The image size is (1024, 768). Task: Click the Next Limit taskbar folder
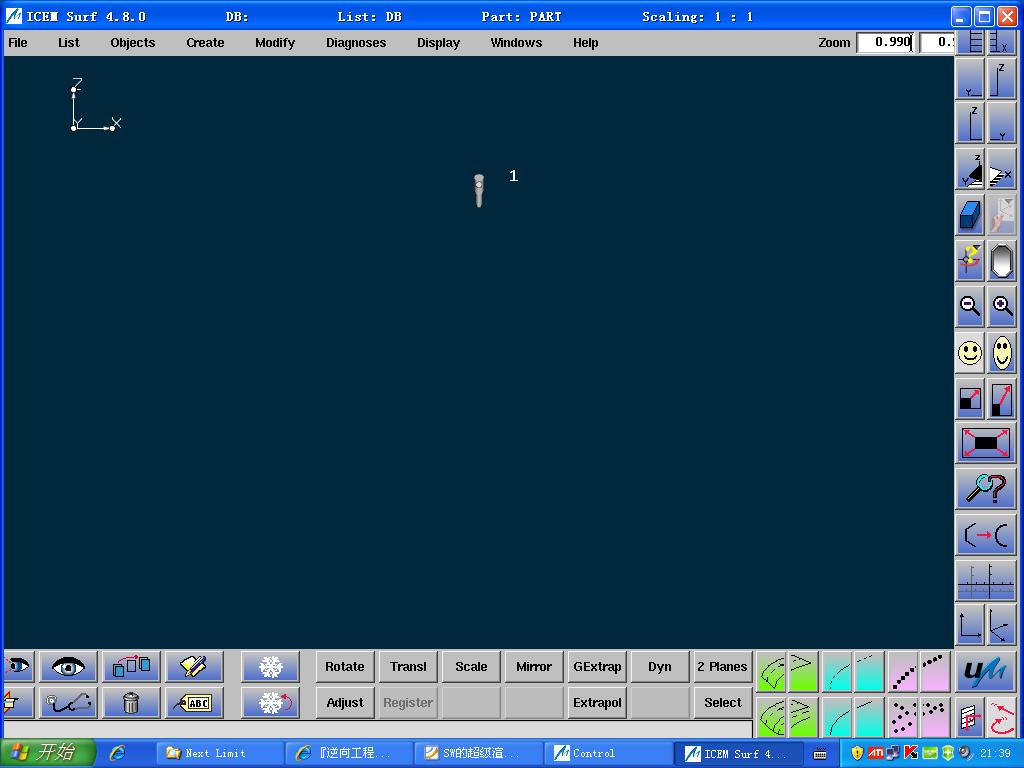click(x=220, y=753)
